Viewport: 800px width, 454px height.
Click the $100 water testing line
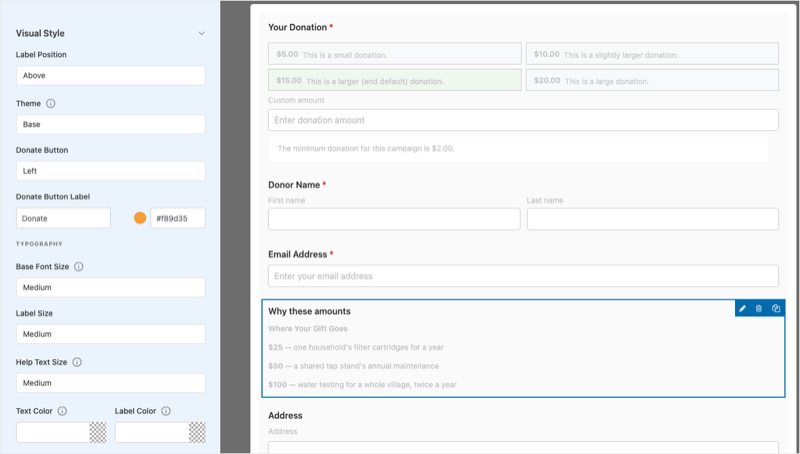point(362,385)
